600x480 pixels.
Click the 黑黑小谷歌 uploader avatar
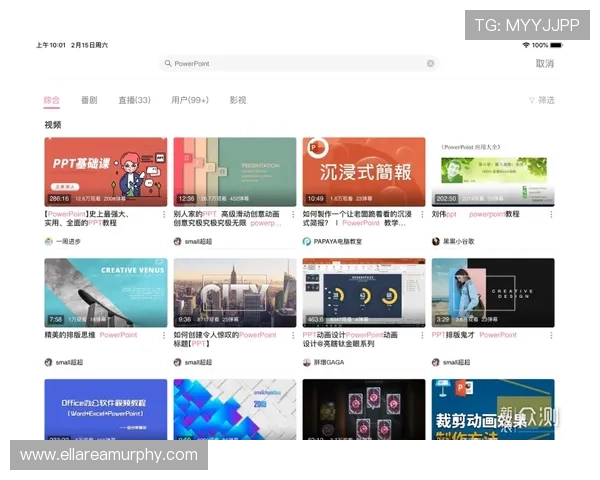[x=435, y=242]
